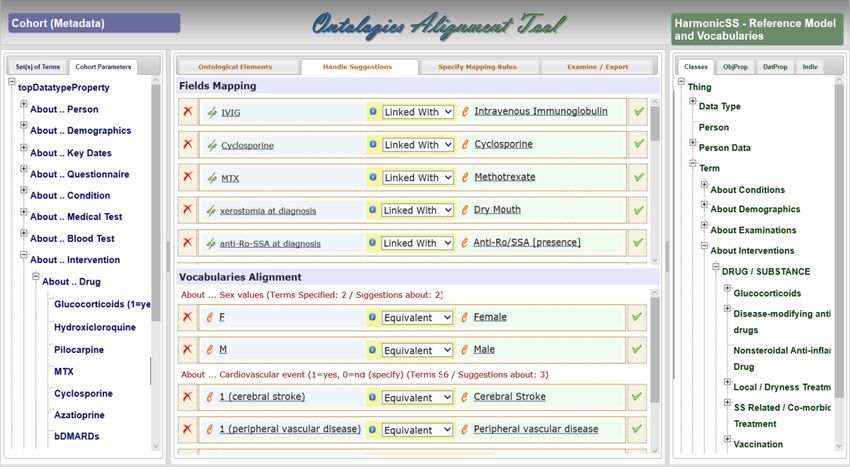This screenshot has width=850, height=467.
Task: Expand Vaccination class node
Action: (727, 439)
